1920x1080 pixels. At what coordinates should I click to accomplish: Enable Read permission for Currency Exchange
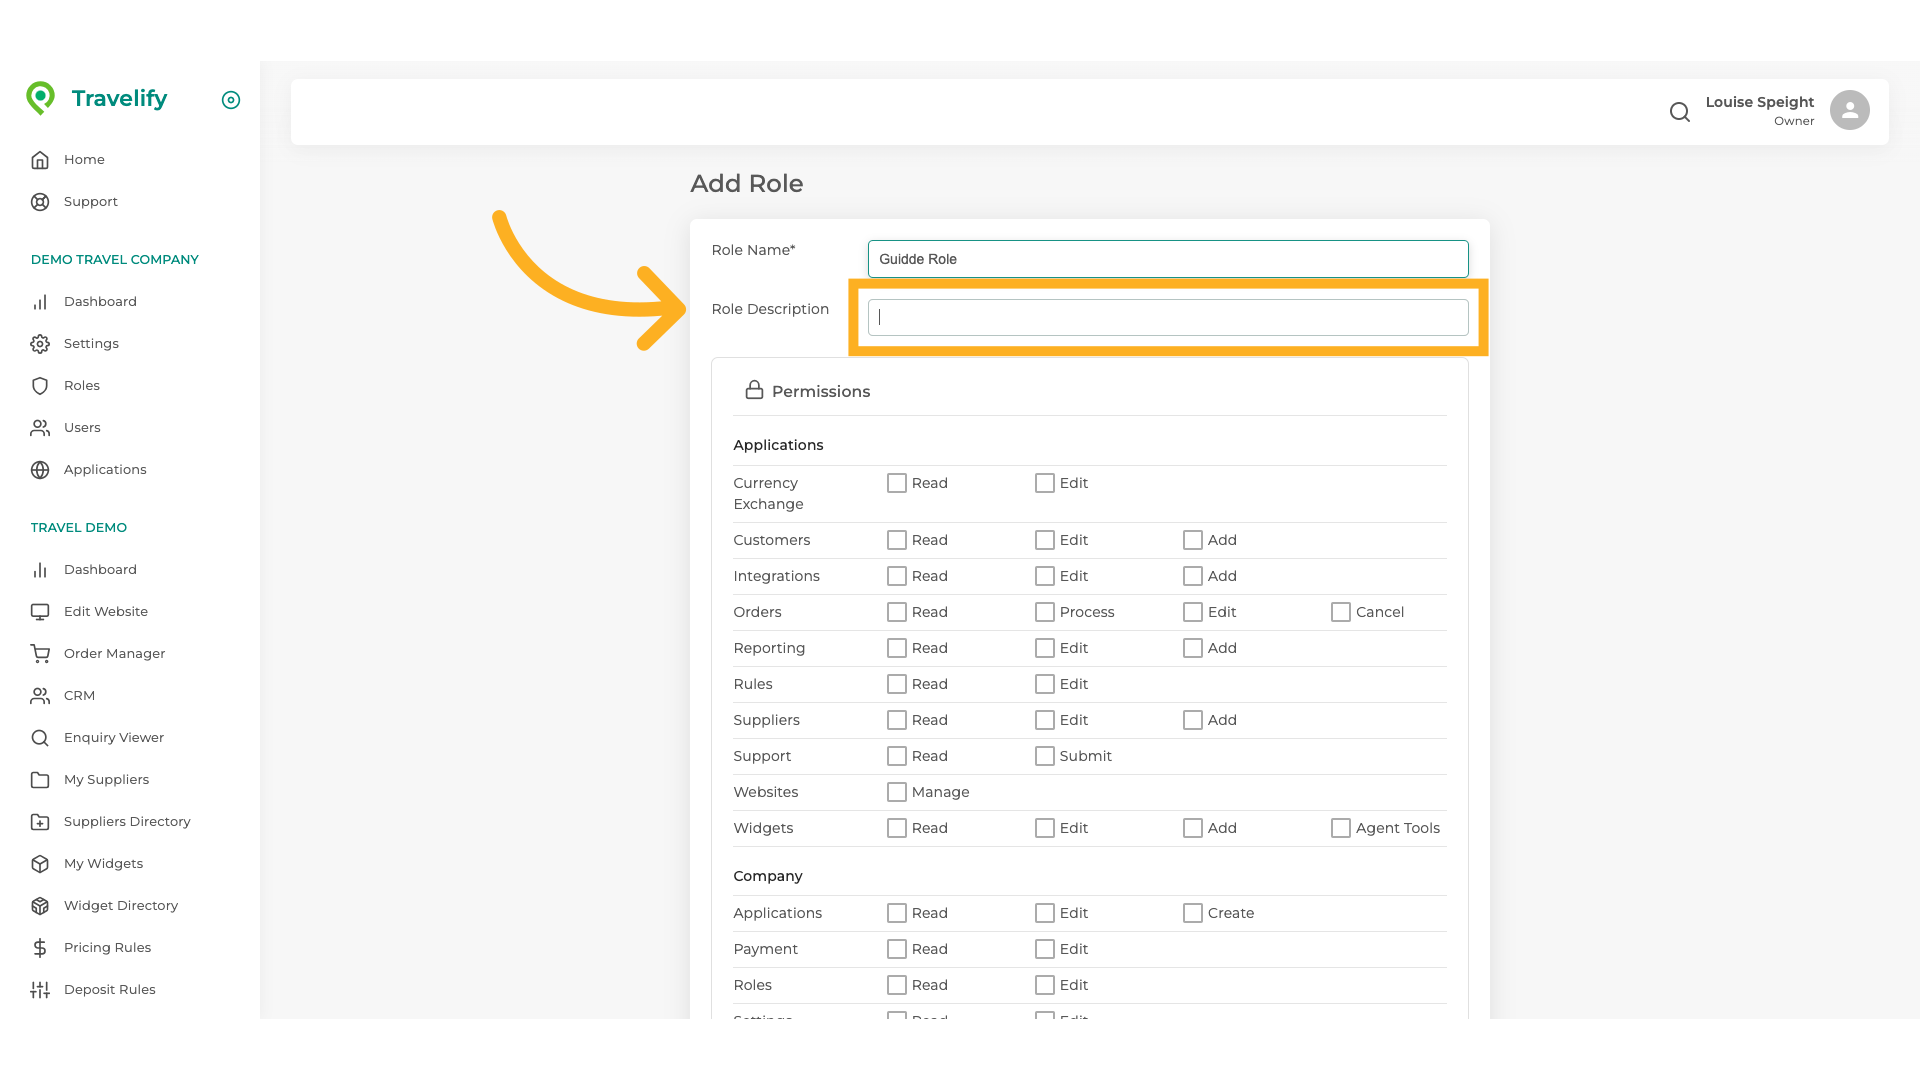895,483
